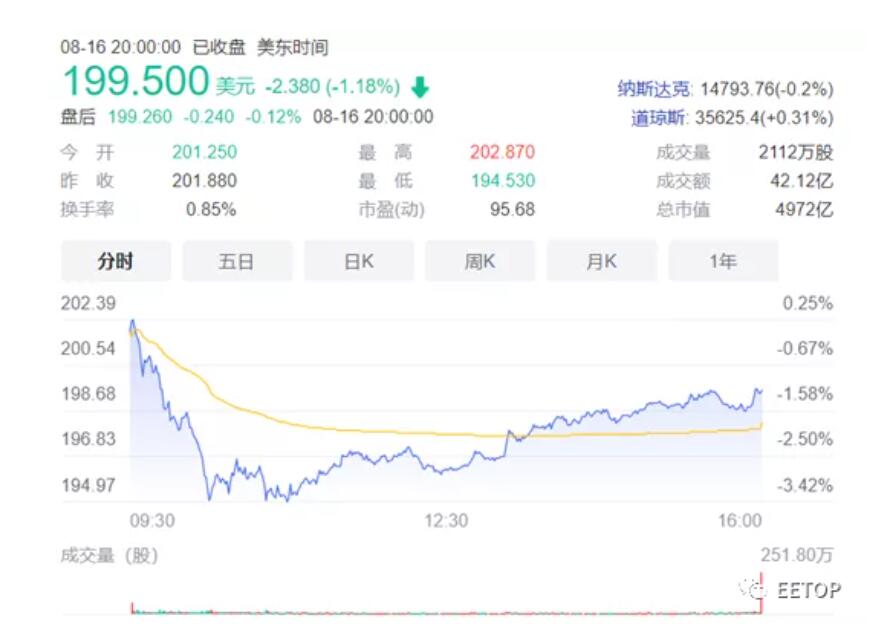Click the green down arrow icon
Image resolution: width=876 pixels, height=634 pixels.
coord(420,87)
